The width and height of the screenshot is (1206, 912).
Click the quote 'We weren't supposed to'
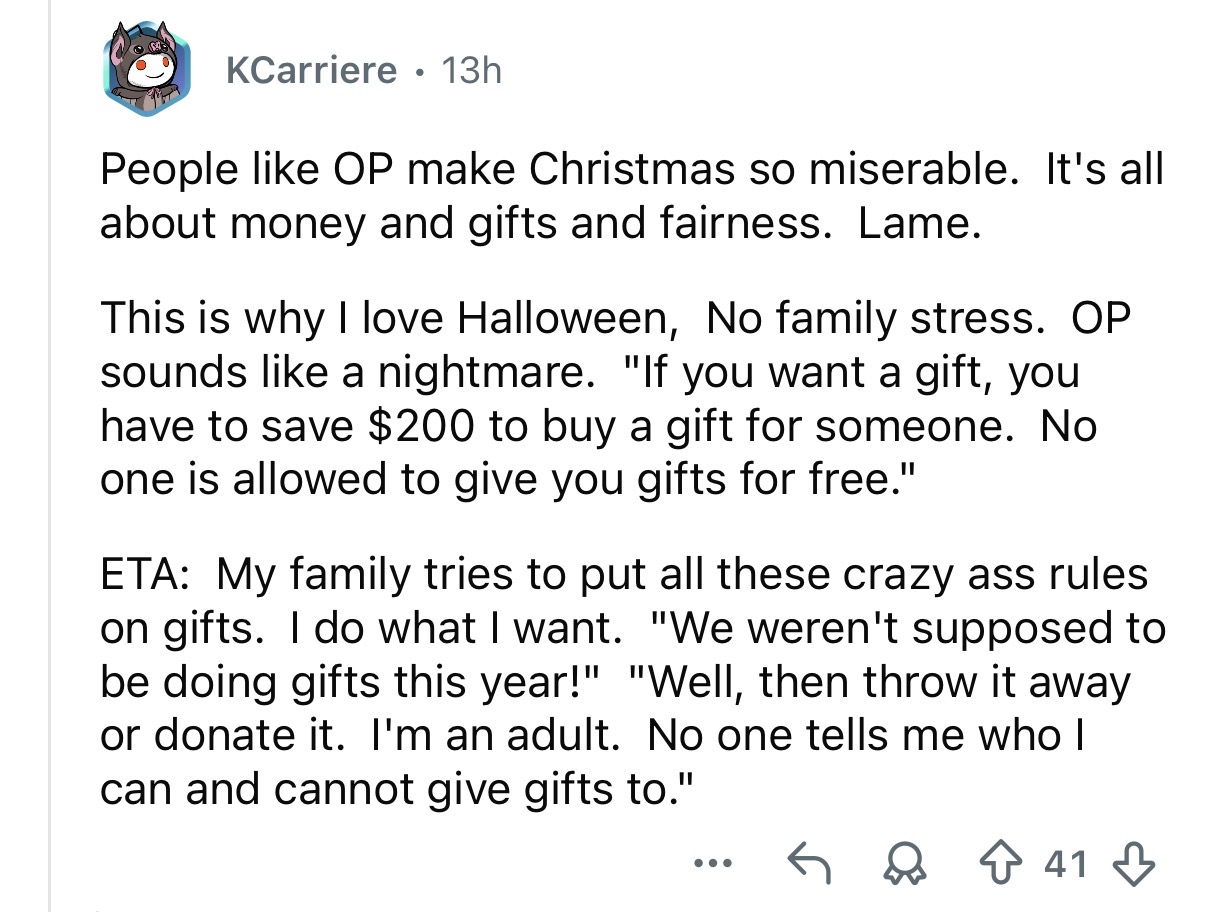(905, 628)
